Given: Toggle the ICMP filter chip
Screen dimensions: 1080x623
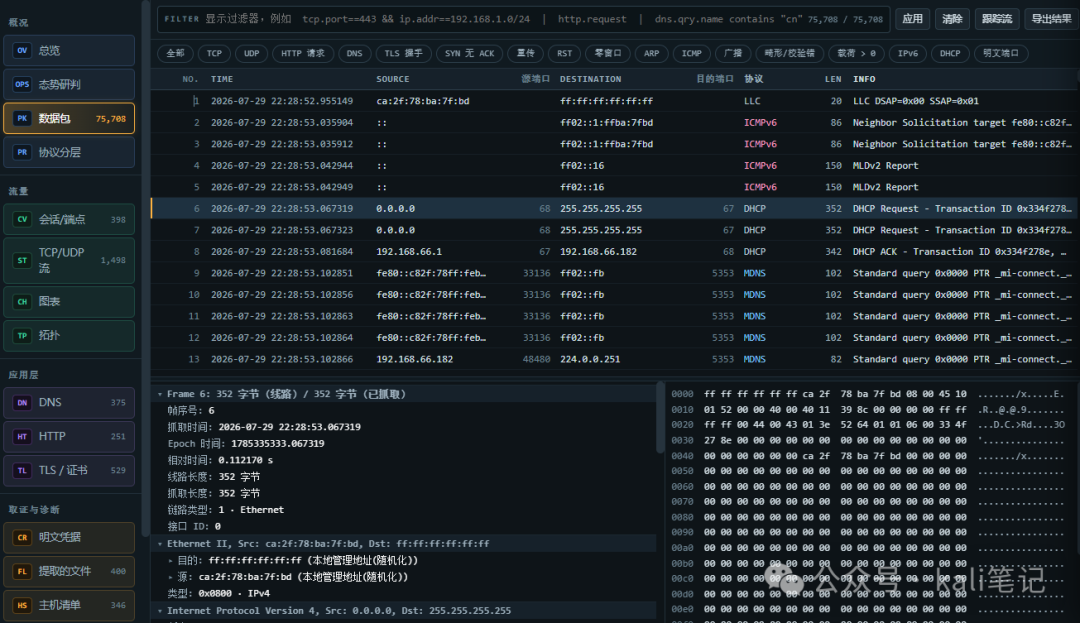Looking at the screenshot, I should 692,53.
